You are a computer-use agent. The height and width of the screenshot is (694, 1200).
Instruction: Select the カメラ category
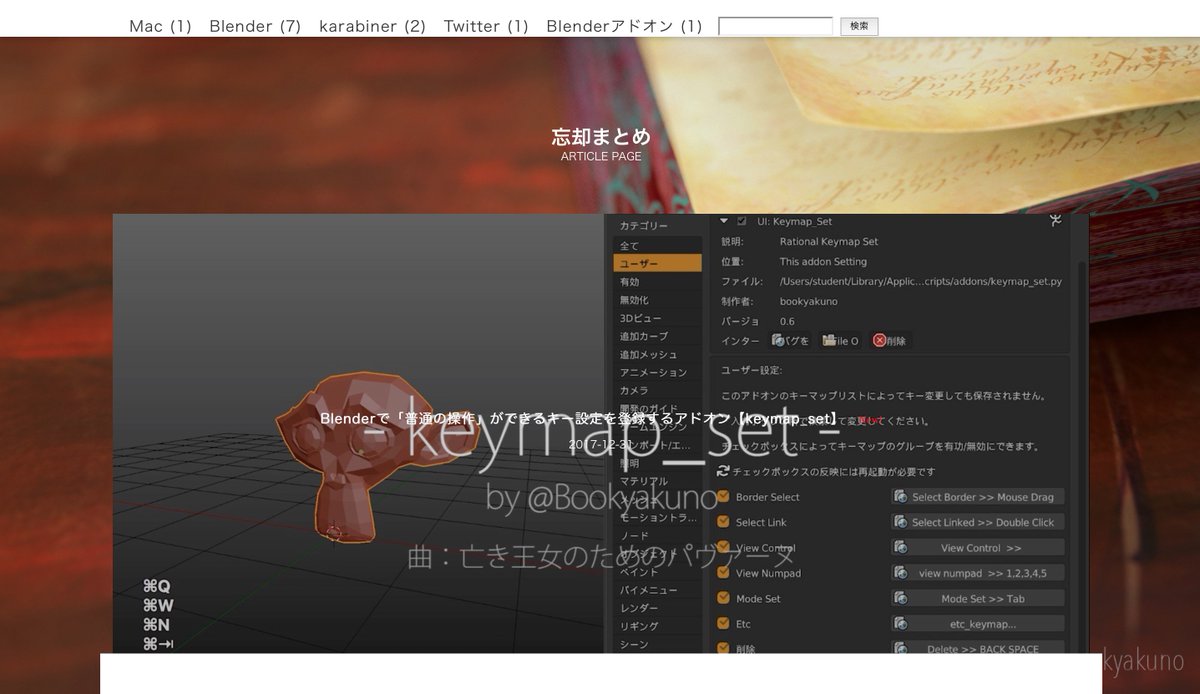[x=657, y=390]
